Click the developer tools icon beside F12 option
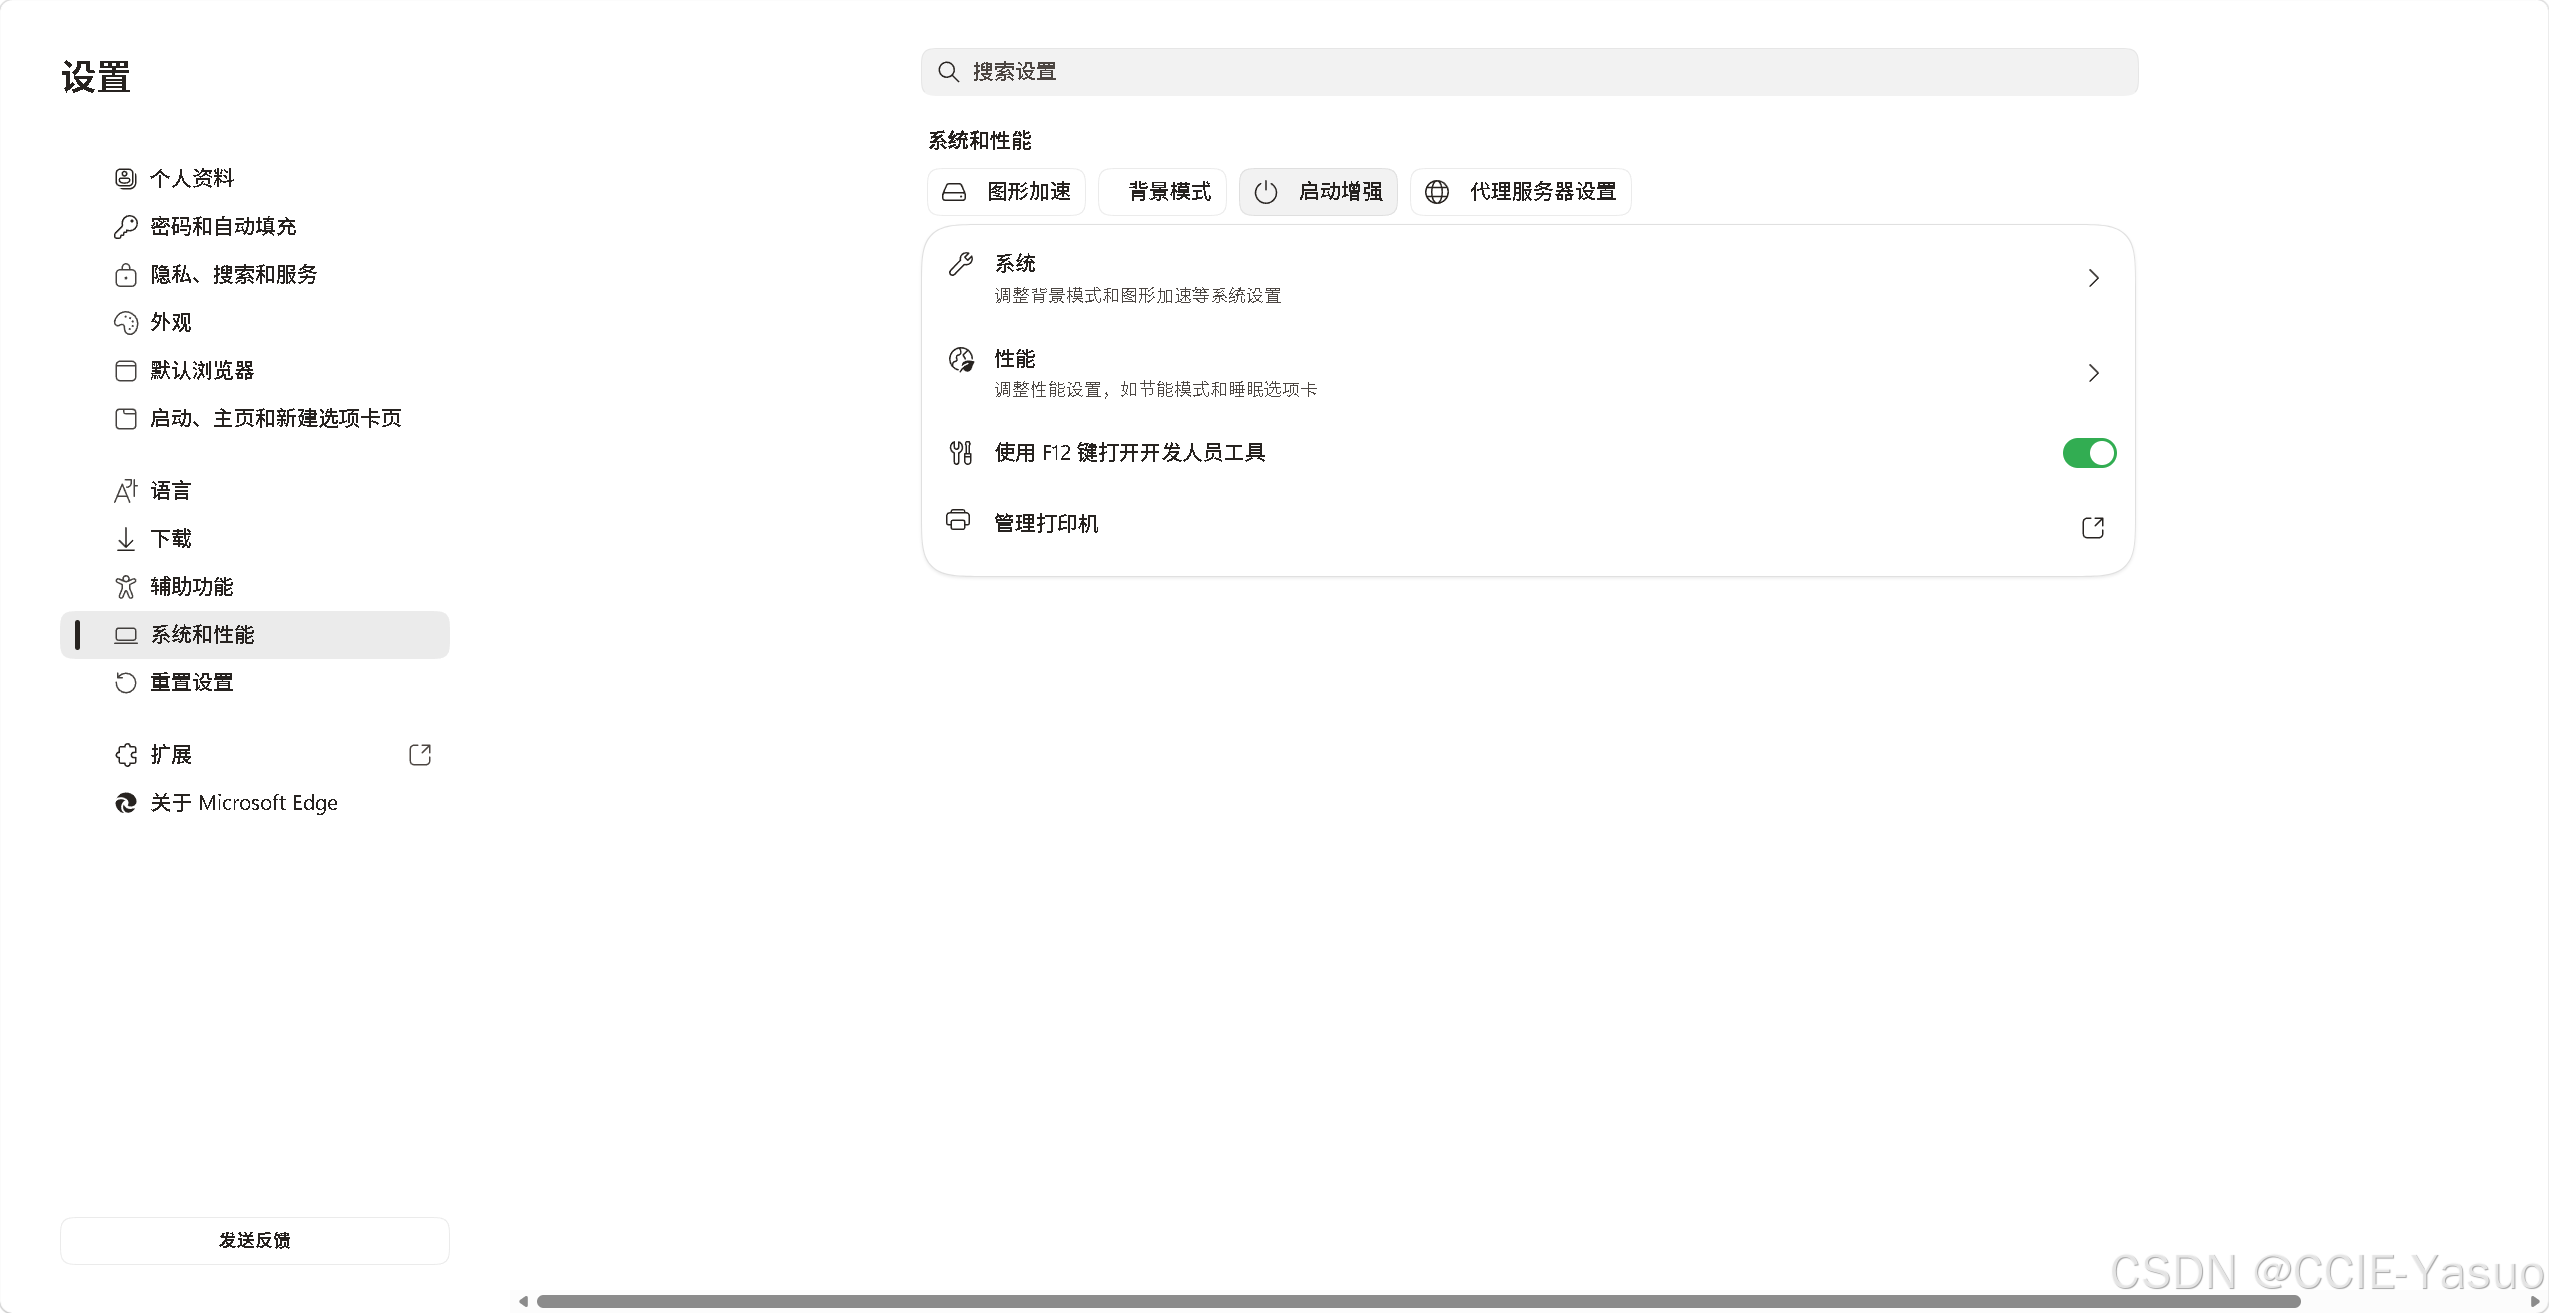The image size is (2549, 1313). (x=961, y=453)
